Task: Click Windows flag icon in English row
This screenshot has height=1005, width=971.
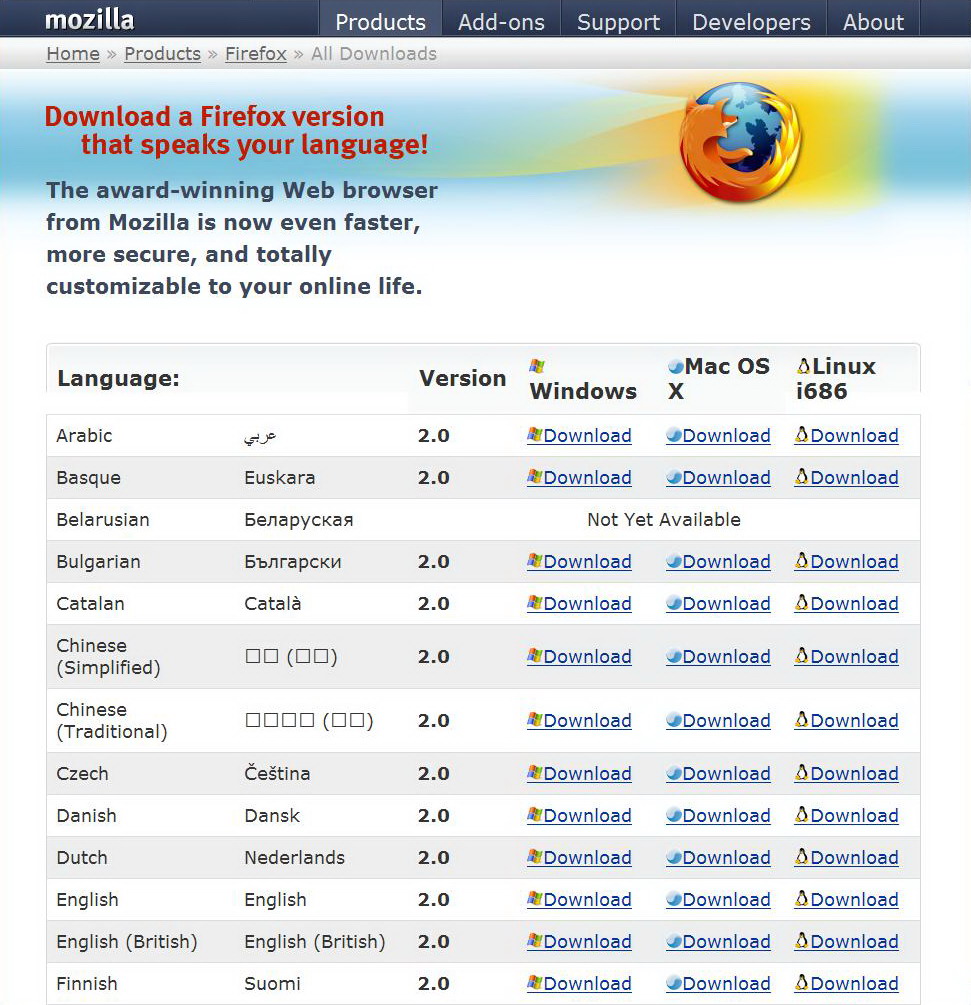Action: (535, 899)
